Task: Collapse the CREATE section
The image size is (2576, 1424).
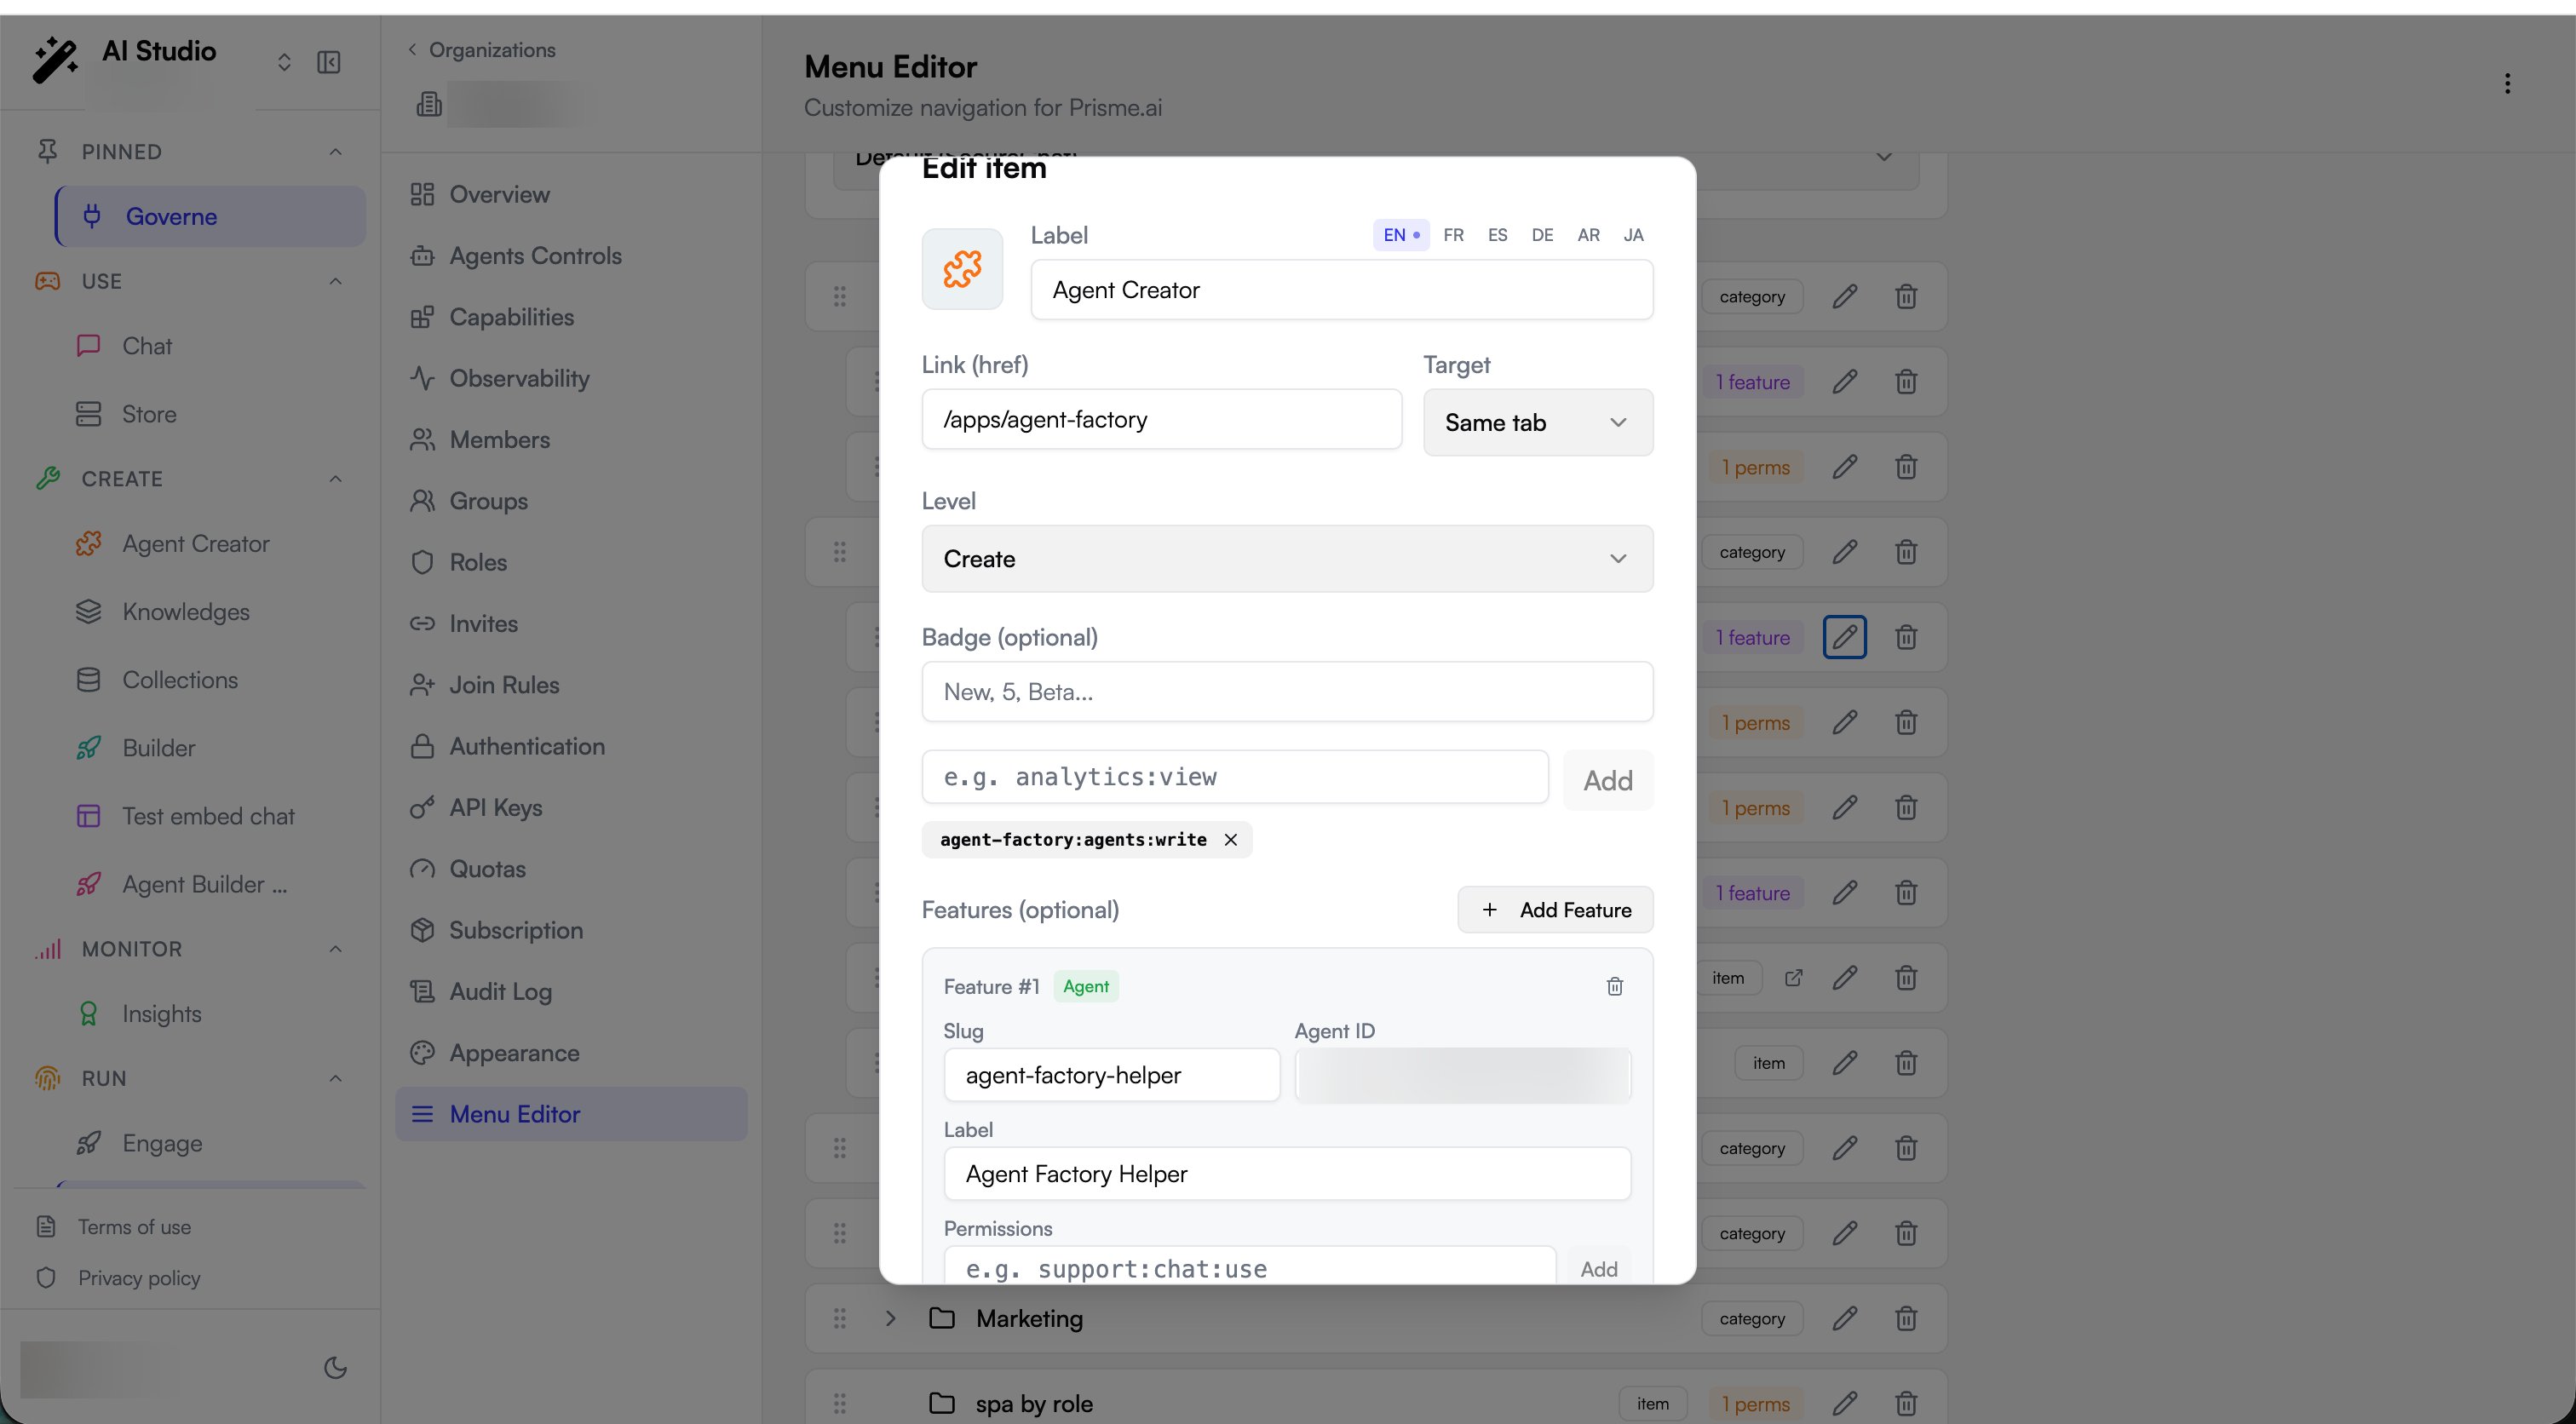Action: click(336, 479)
